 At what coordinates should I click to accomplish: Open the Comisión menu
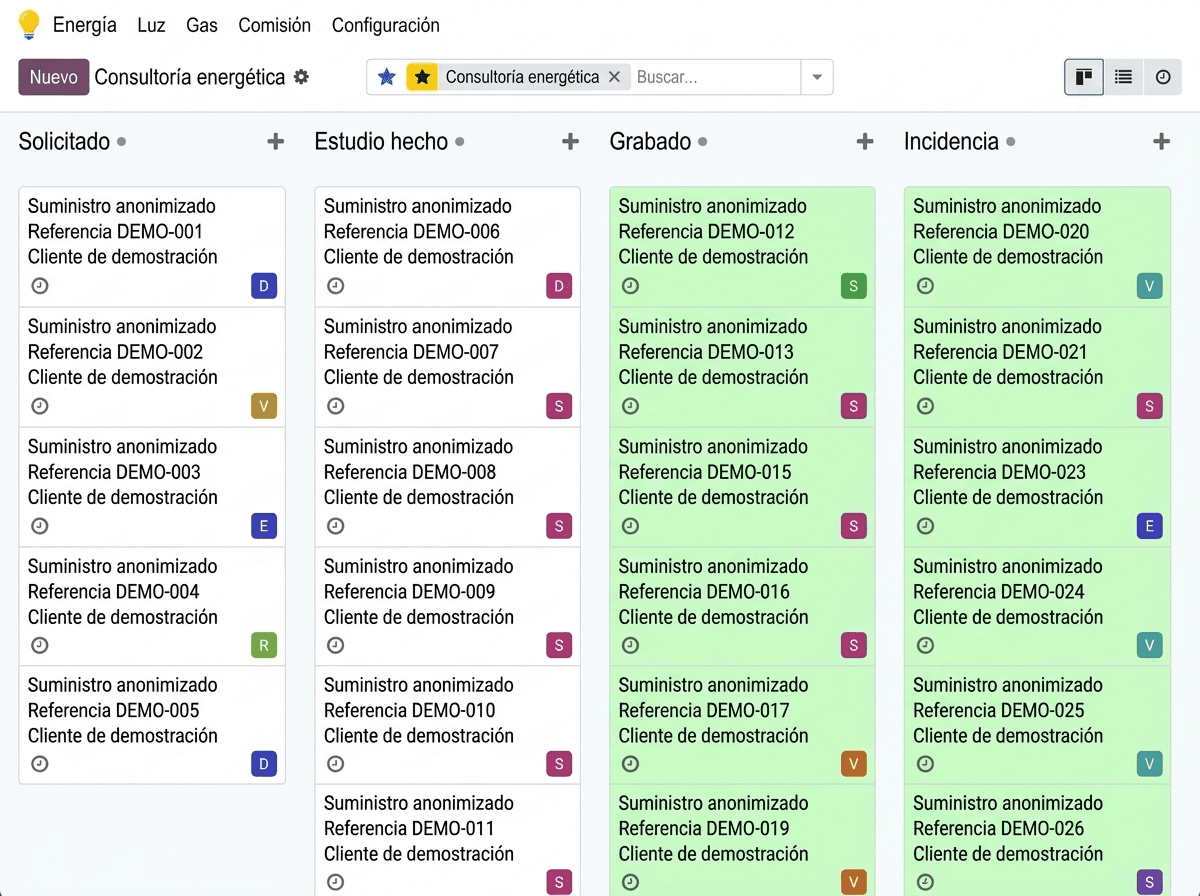pos(274,25)
